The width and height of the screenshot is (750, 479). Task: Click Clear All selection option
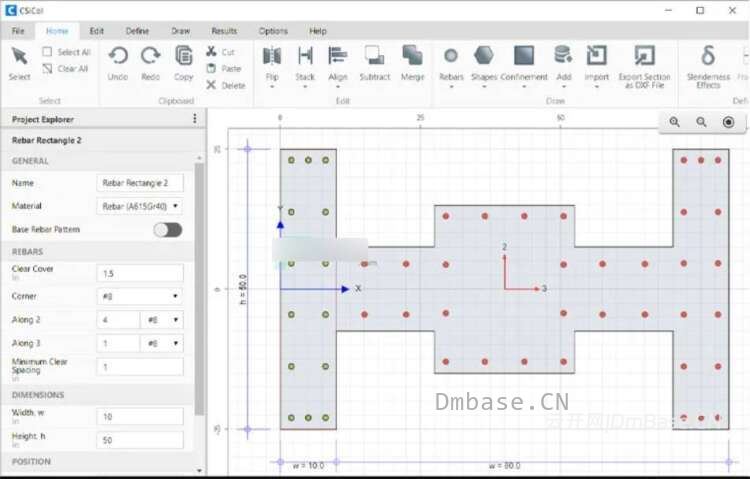click(x=65, y=68)
